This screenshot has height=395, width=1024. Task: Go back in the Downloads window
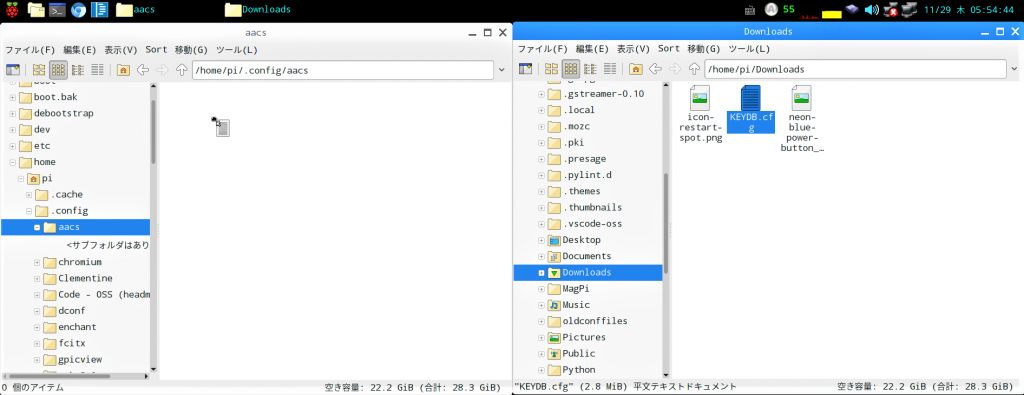[656, 69]
